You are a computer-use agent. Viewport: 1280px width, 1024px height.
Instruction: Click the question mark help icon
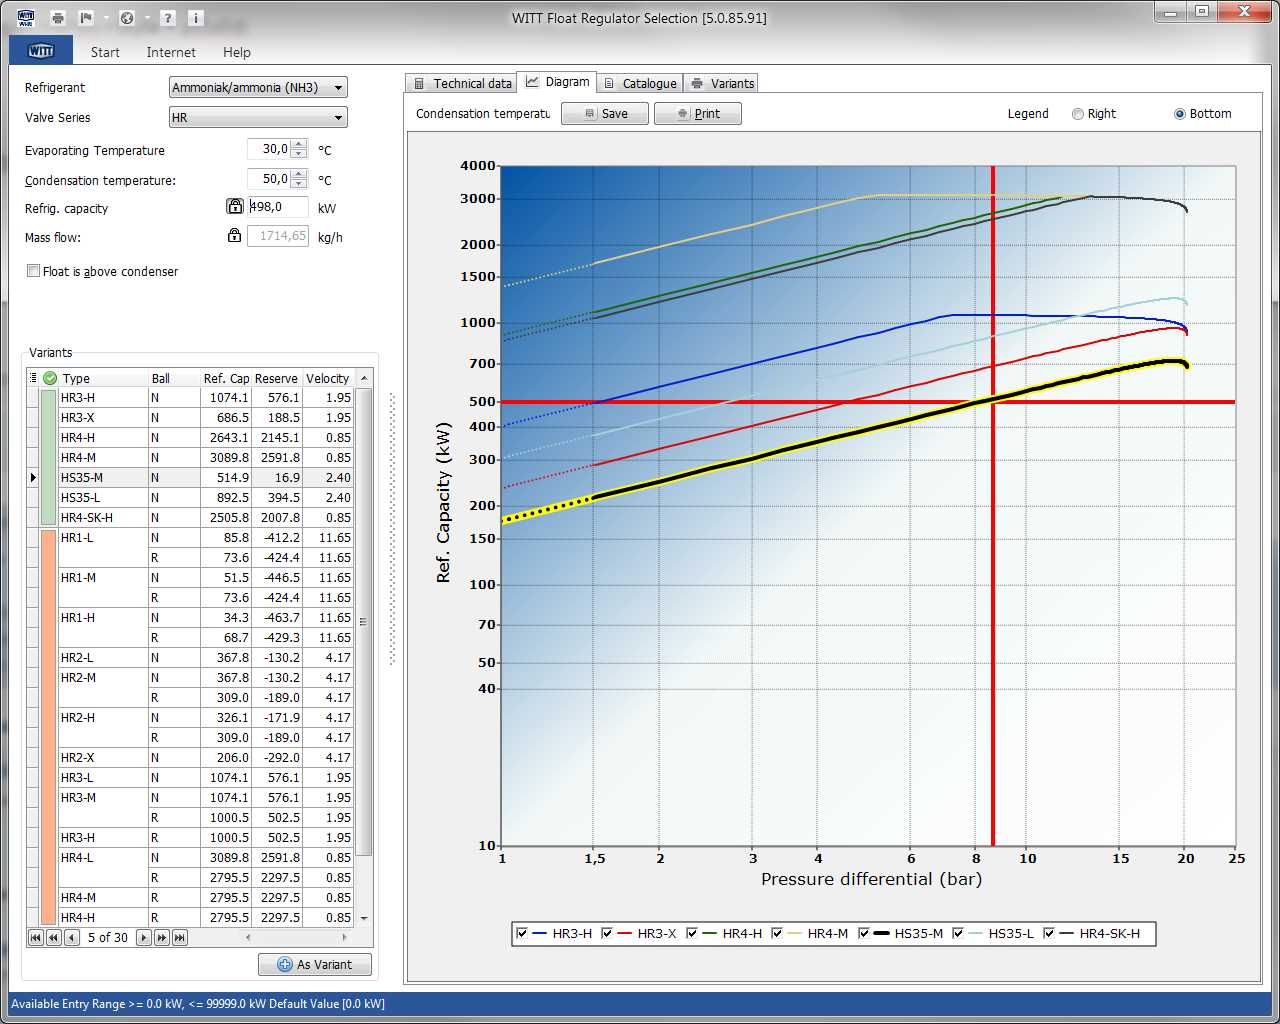tap(168, 18)
